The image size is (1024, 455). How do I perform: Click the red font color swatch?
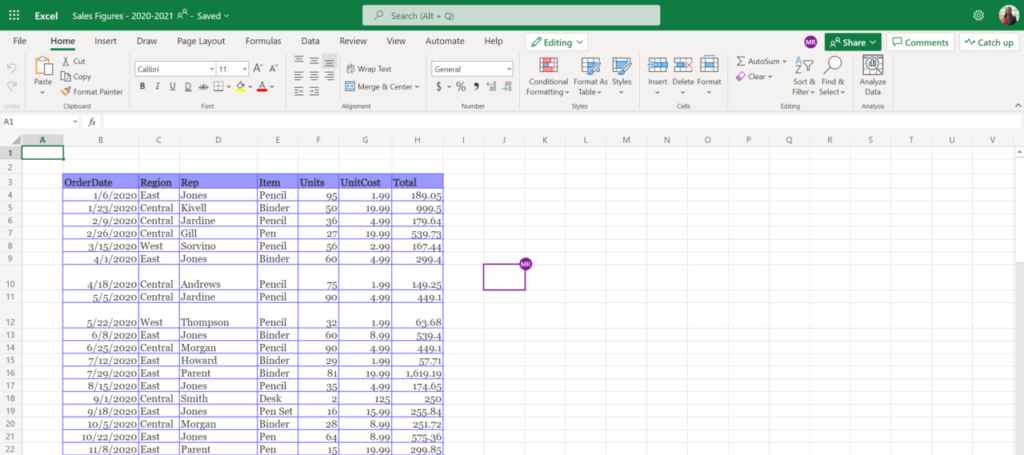262,87
